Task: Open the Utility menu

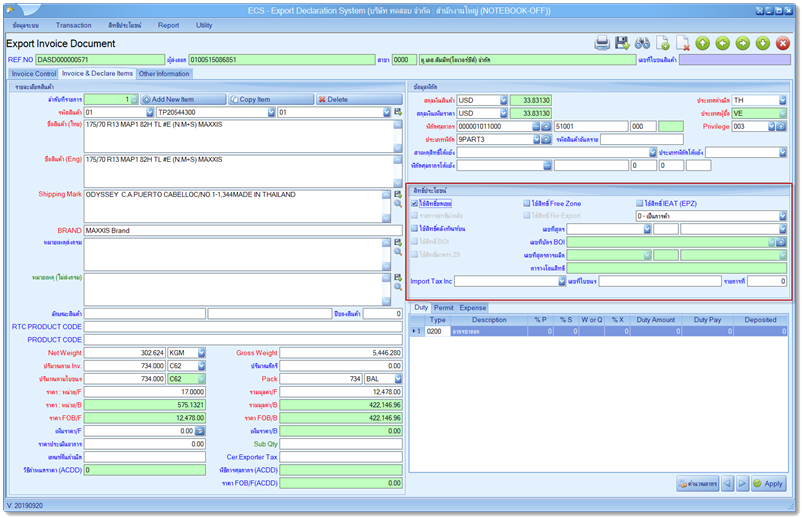Action: click(204, 25)
